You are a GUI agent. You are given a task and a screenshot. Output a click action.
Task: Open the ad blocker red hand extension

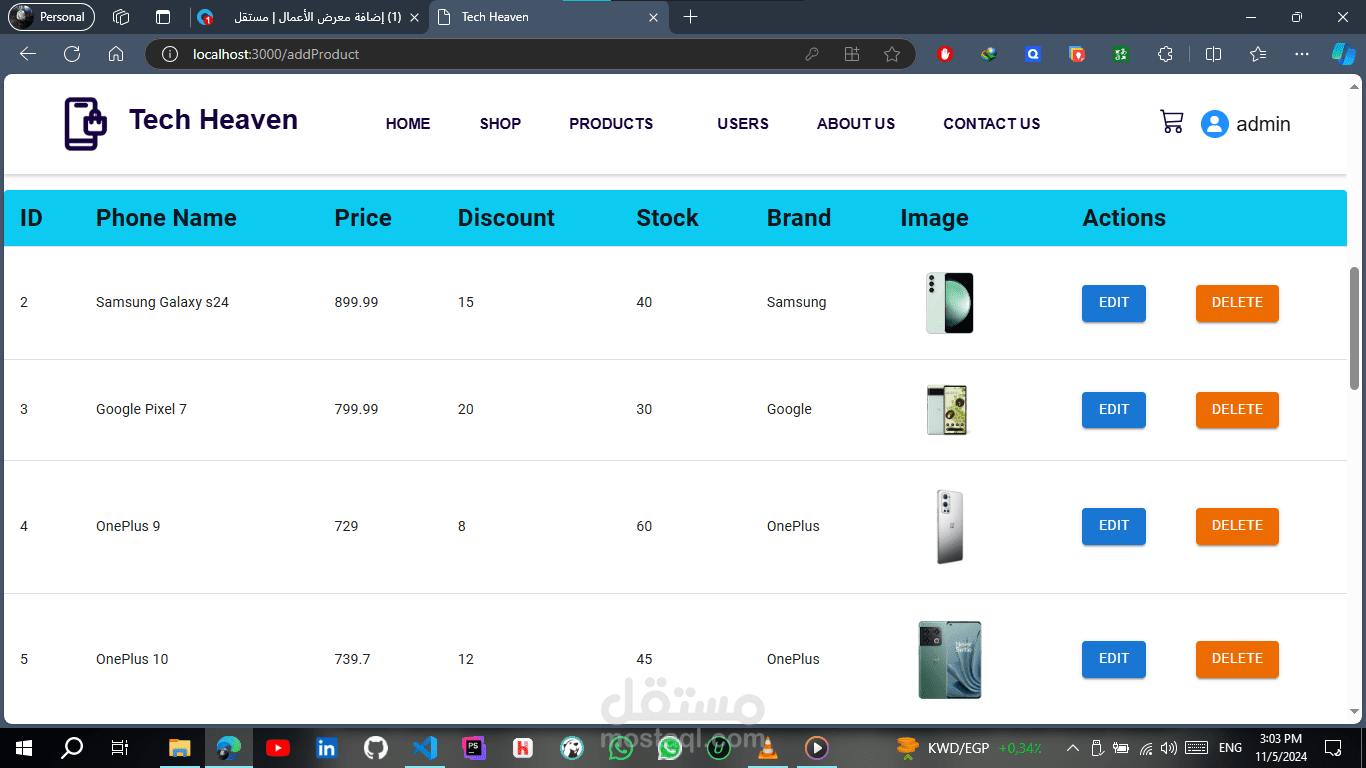tap(945, 54)
